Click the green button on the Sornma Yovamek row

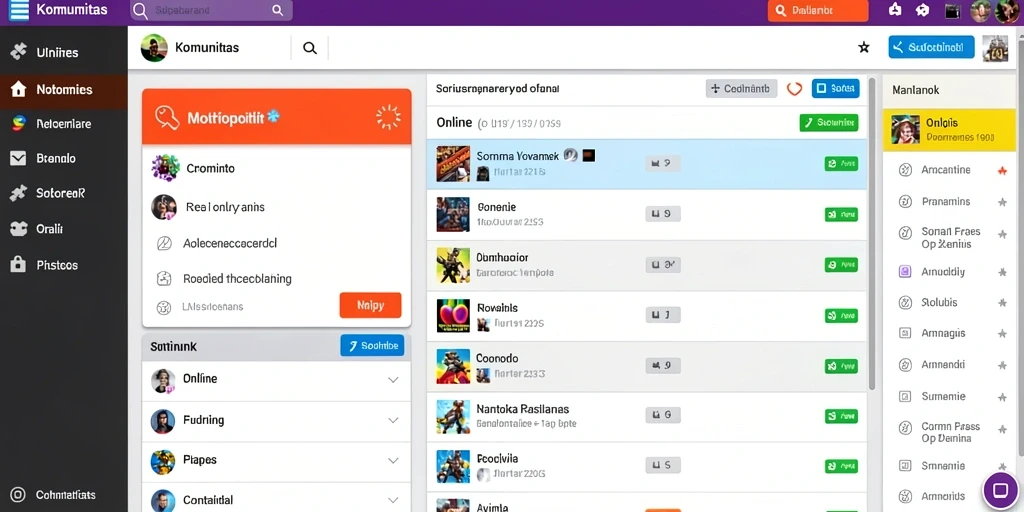point(841,163)
